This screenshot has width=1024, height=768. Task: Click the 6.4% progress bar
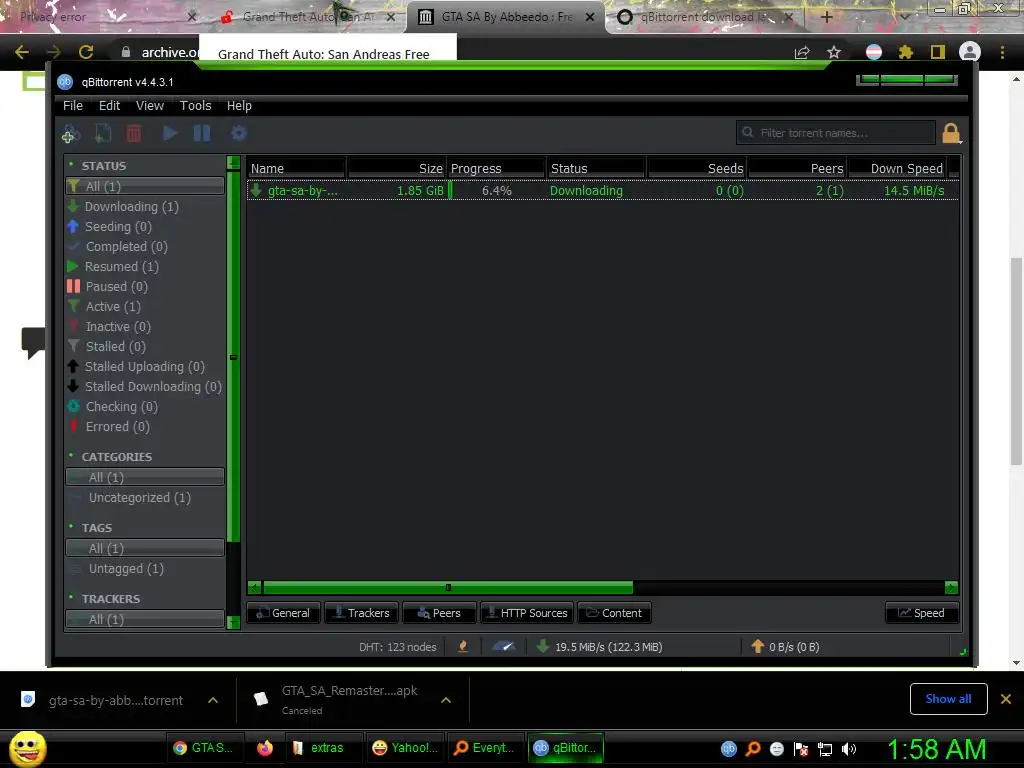(x=496, y=191)
